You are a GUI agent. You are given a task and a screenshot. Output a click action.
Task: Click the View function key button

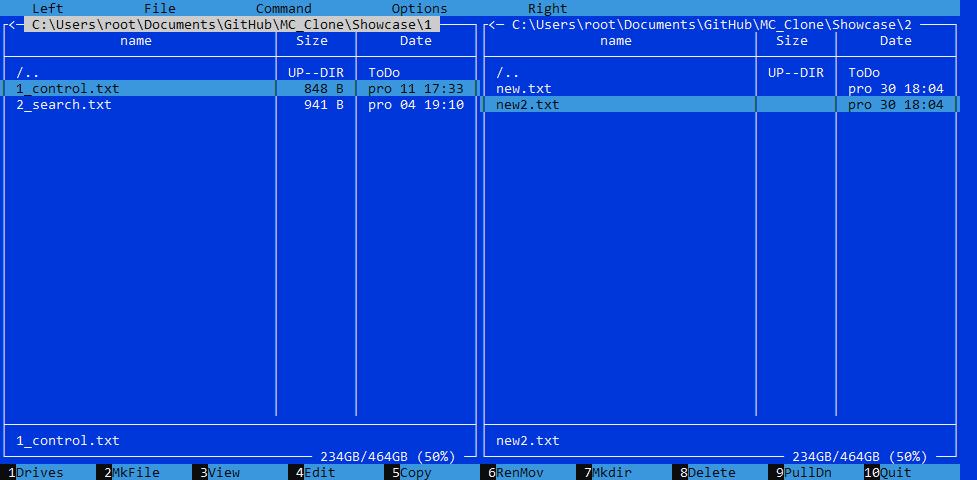(223, 472)
